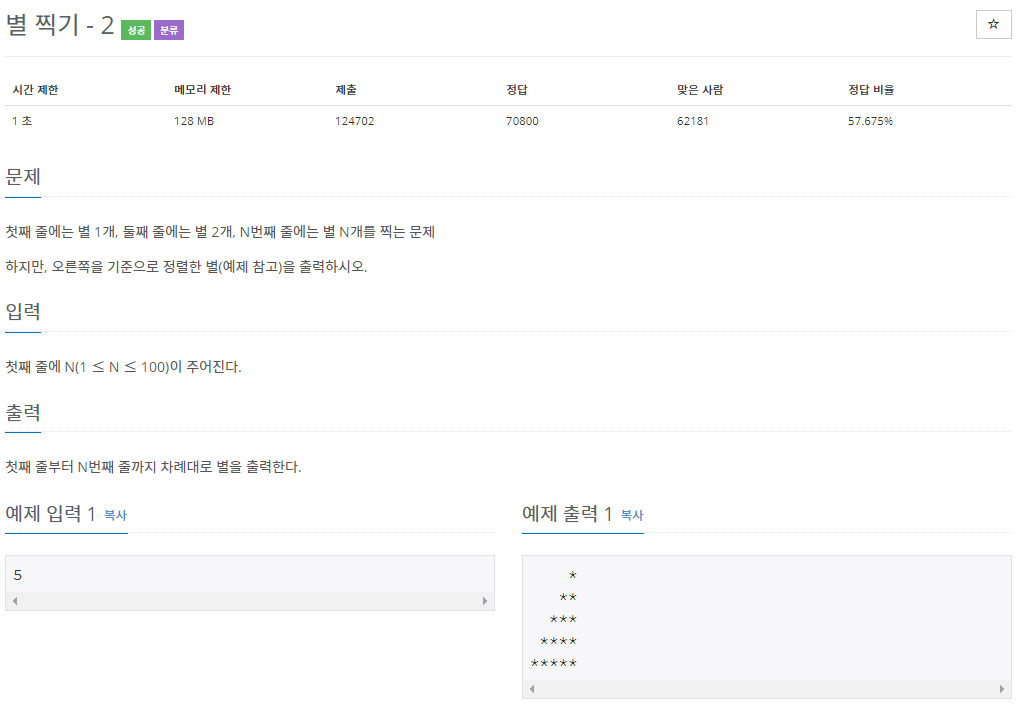This screenshot has width=1025, height=718.
Task: Click the 시간 제한 column header
Action: pyautogui.click(x=35, y=90)
